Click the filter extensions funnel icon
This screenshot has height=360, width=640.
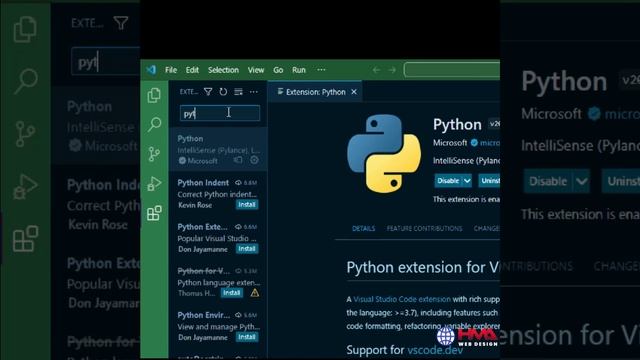click(208, 92)
